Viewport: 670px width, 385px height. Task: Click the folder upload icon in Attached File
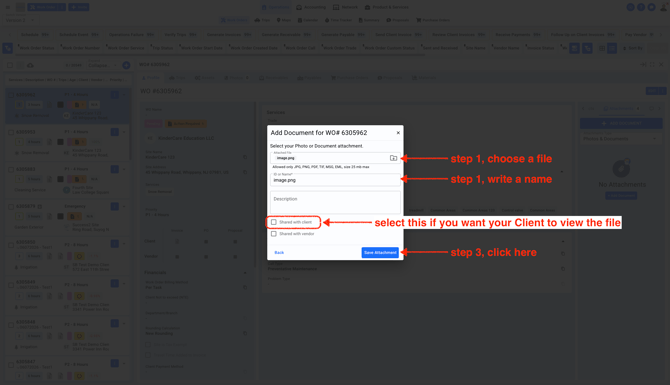click(393, 158)
